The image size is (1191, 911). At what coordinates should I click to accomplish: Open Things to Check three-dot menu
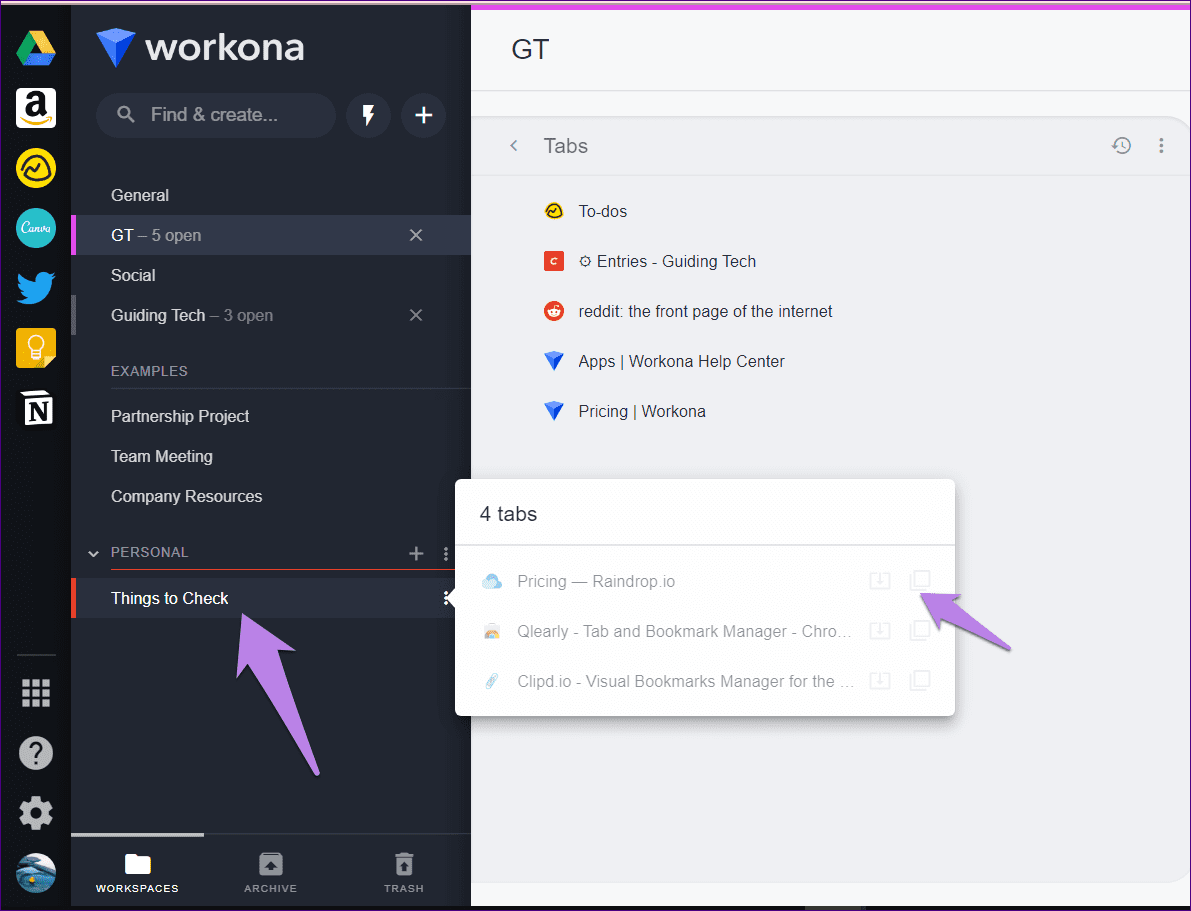pyautogui.click(x=446, y=599)
